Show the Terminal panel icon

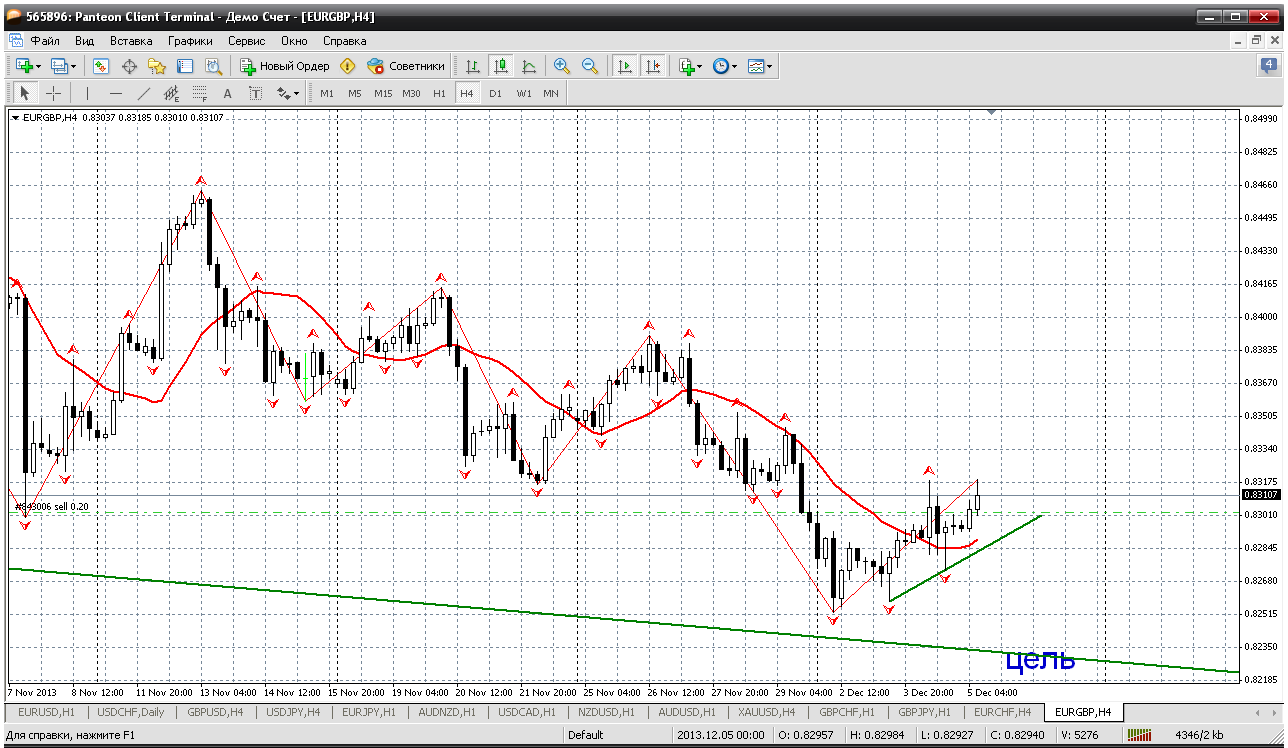(x=185, y=66)
